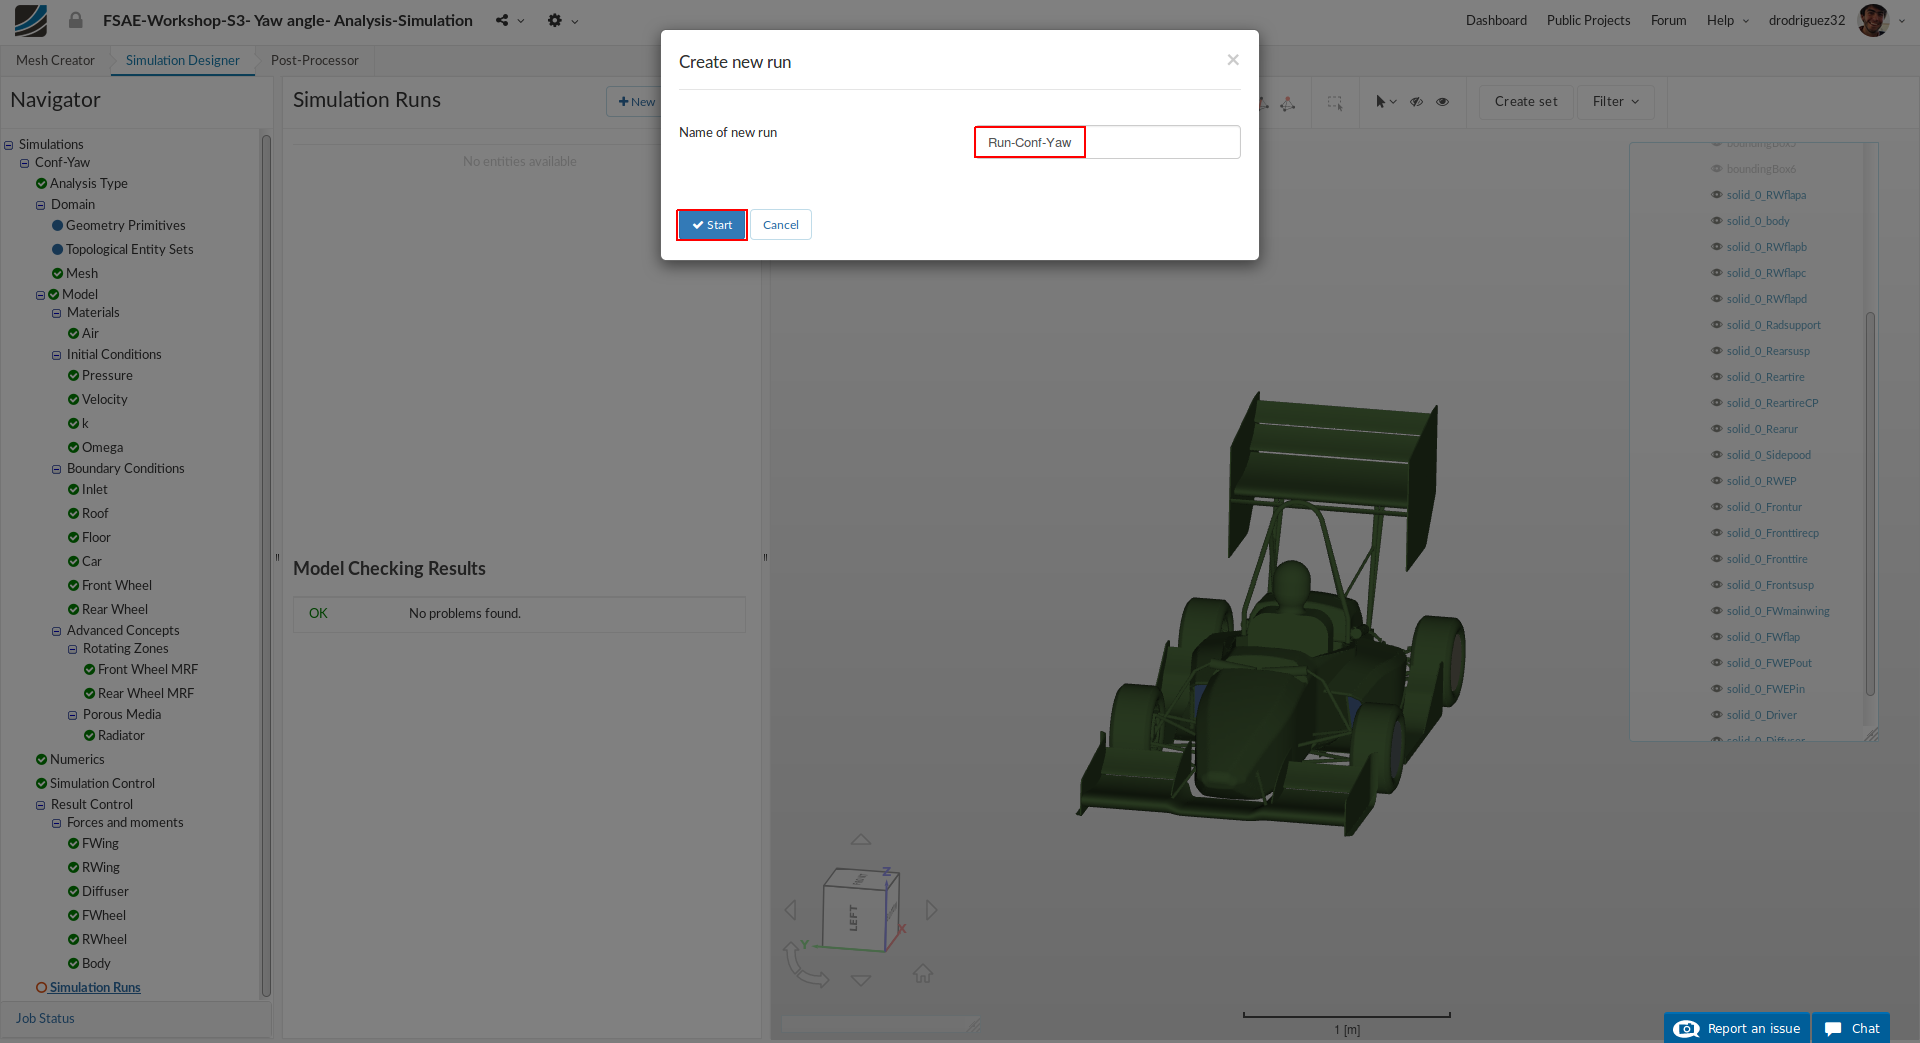
Task: Click the green check beside Analysis Type
Action: point(41,184)
